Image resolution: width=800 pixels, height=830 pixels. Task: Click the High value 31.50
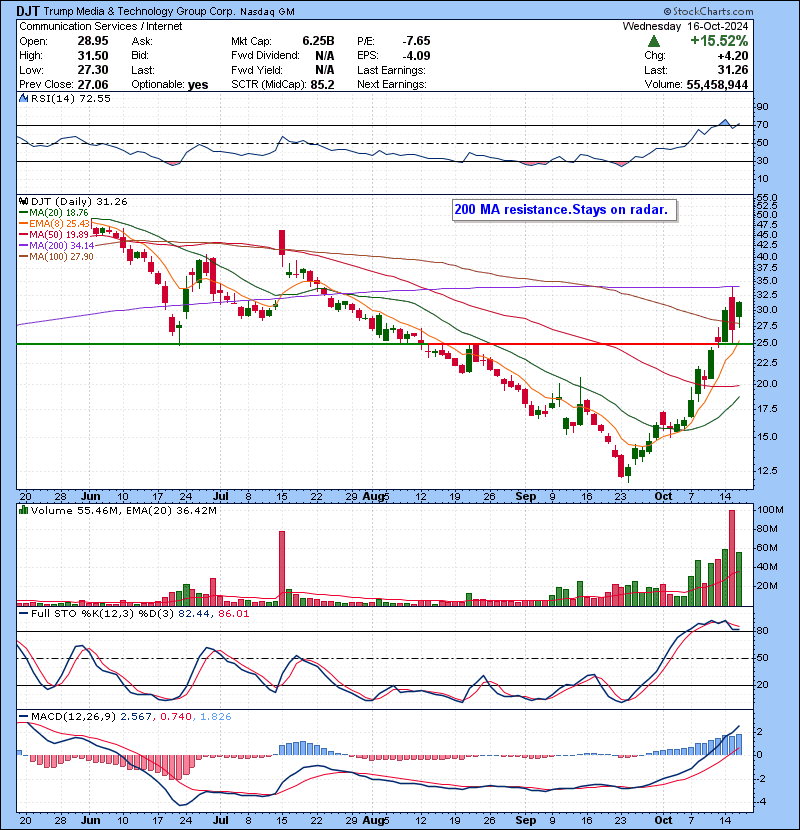tap(93, 56)
